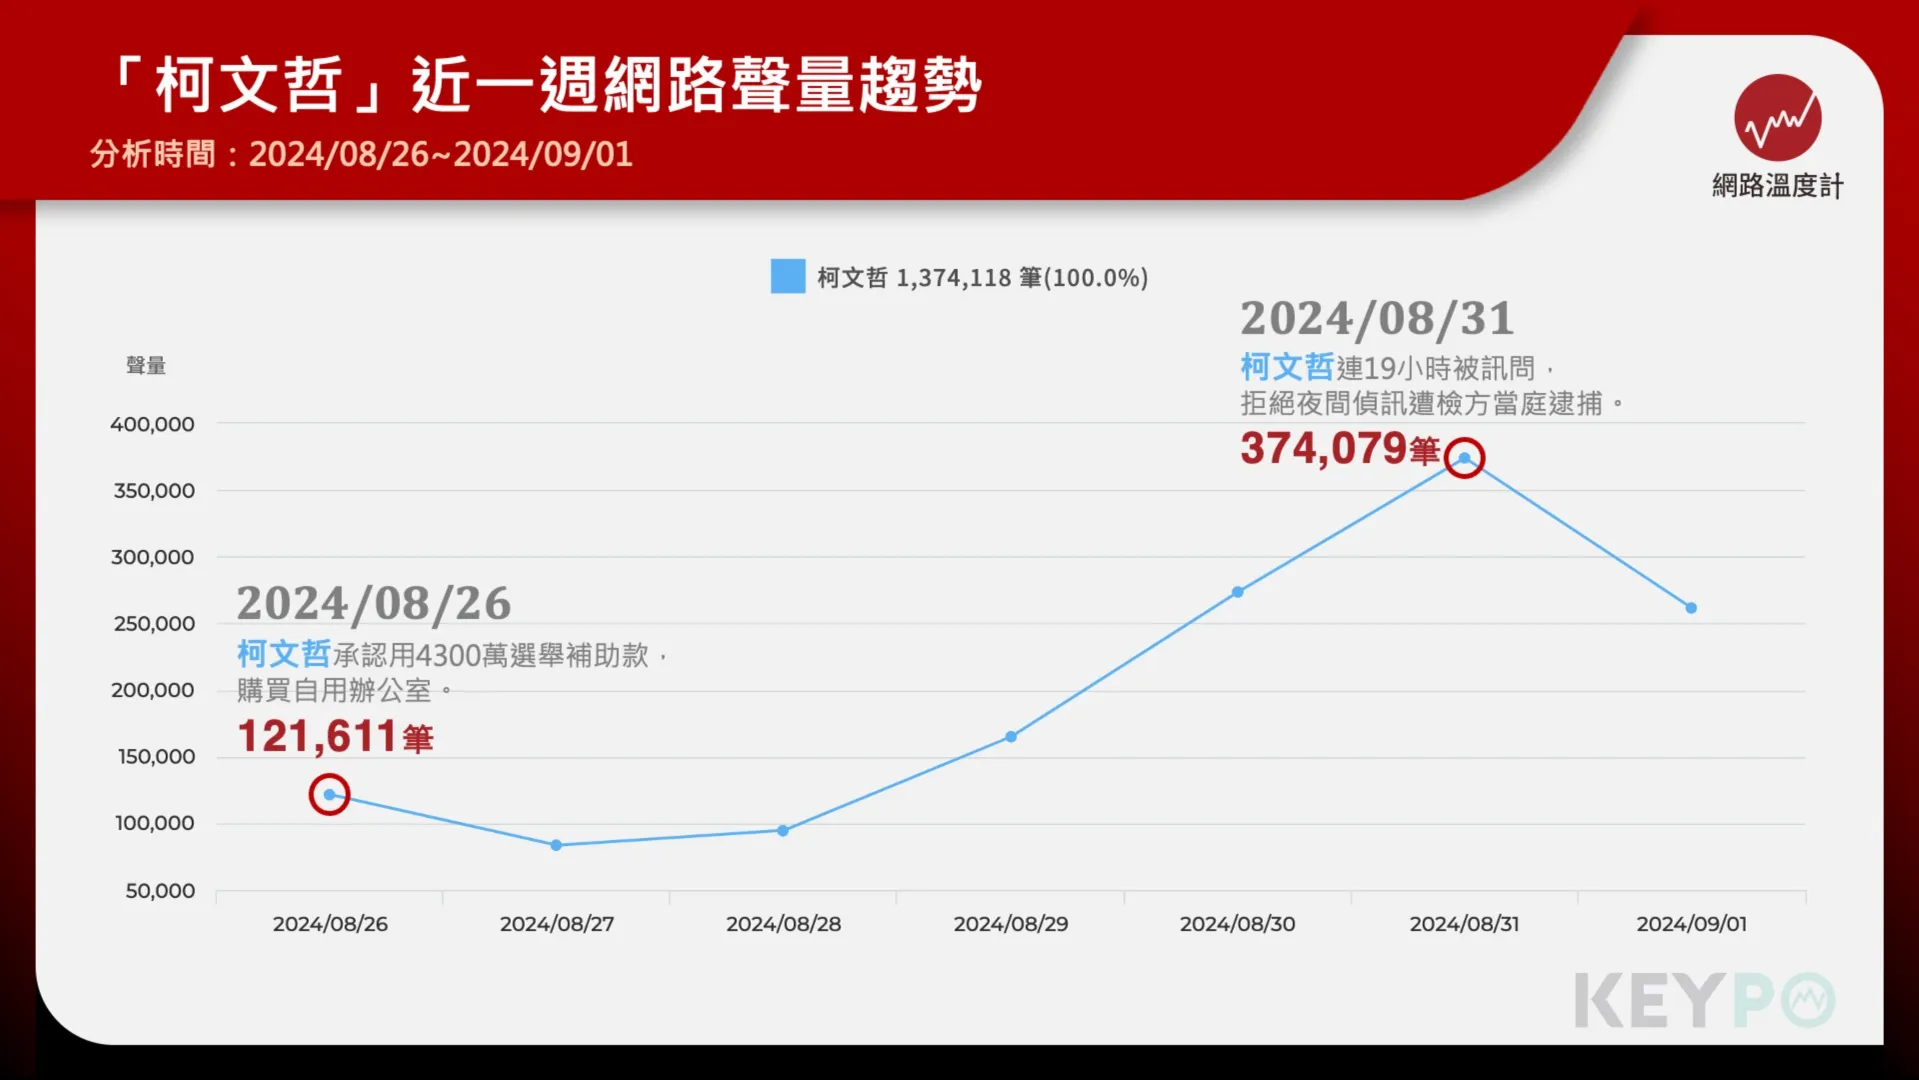Click the chart title 「柯文哲」近一週網路聲量趨勢
Image resolution: width=1919 pixels, height=1080 pixels.
pyautogui.click(x=546, y=84)
